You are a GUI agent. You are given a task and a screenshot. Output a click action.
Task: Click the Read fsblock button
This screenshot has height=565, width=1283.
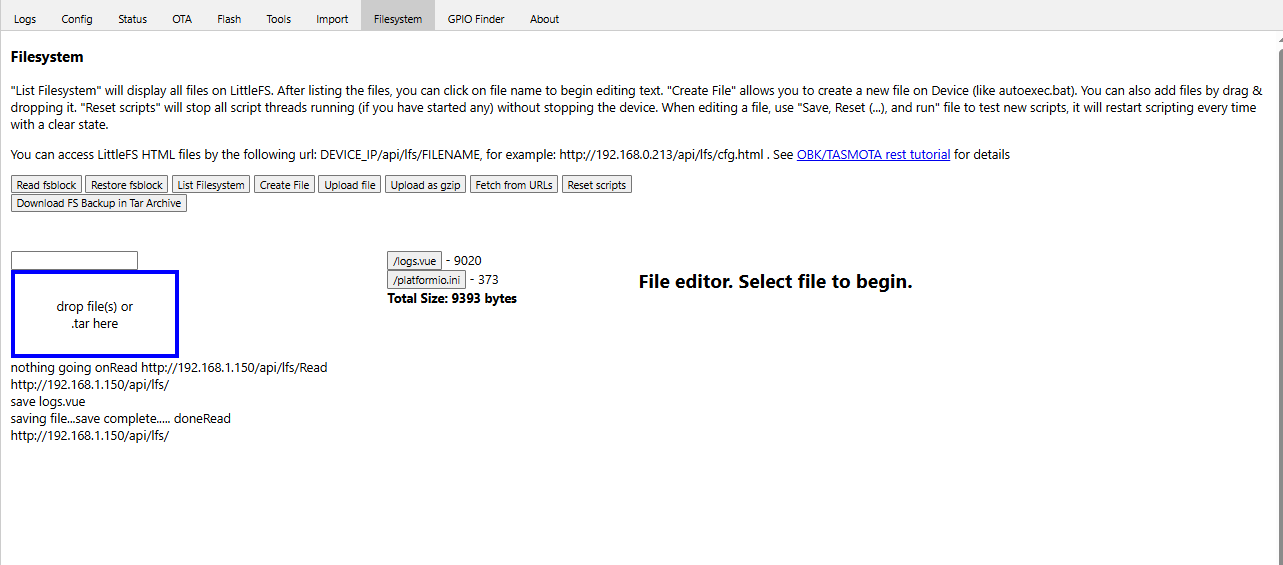tap(47, 185)
